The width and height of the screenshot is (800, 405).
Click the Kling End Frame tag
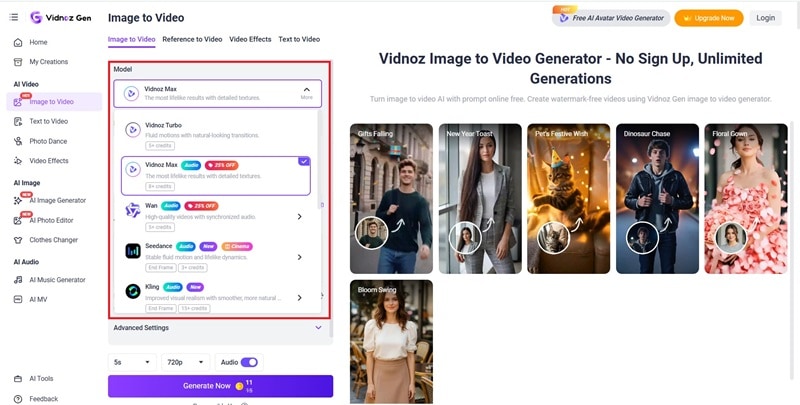coord(161,308)
